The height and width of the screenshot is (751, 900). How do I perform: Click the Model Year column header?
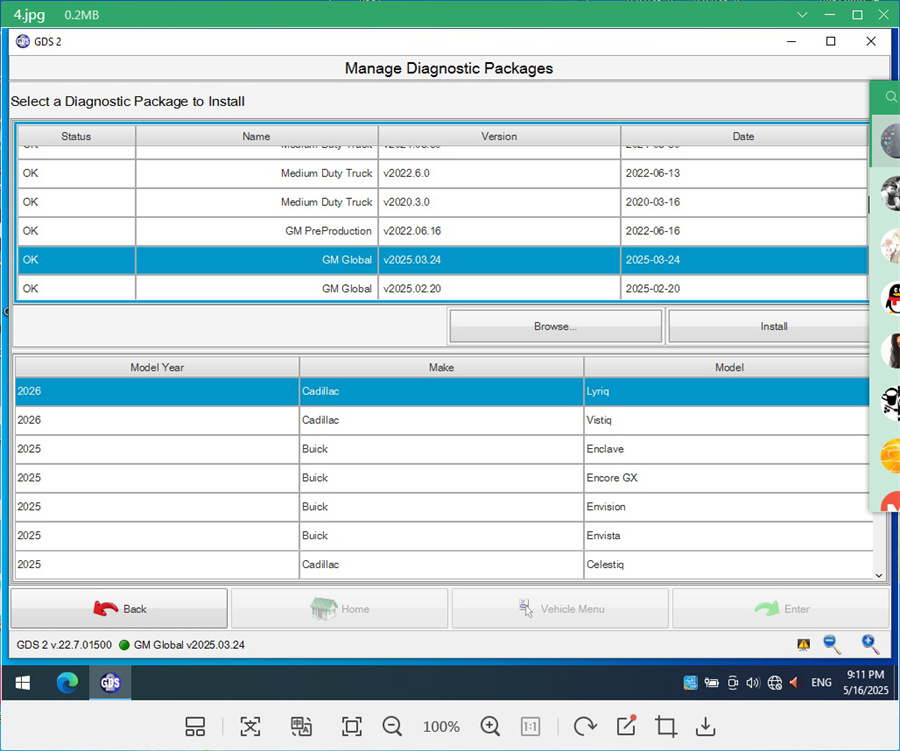(x=157, y=367)
